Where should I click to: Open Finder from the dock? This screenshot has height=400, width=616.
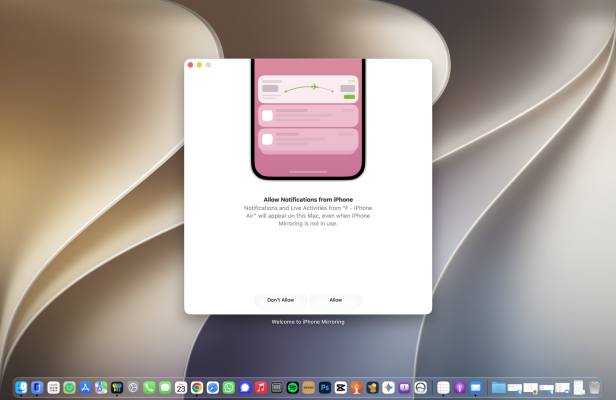[x=21, y=388]
